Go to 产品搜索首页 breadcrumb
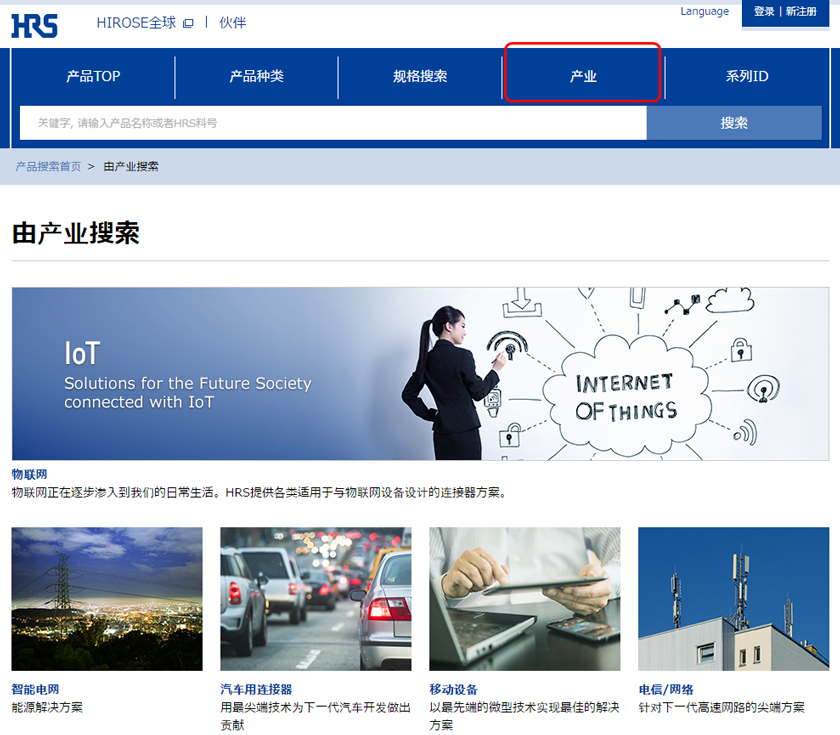 pyautogui.click(x=48, y=166)
